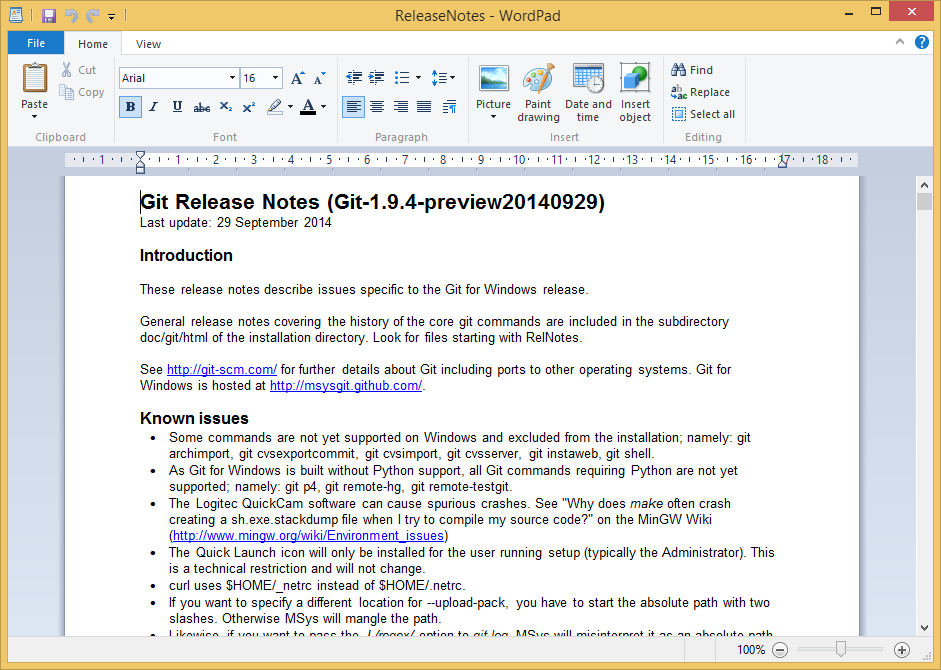The image size is (941, 670).
Task: Click the Introduction heading text
Action: tap(186, 256)
